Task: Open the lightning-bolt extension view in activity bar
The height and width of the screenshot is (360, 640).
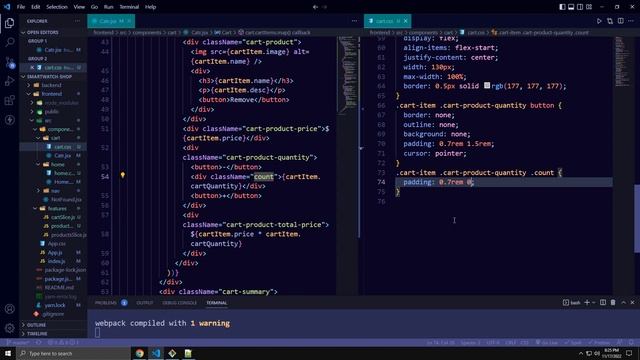Action: 9,120
